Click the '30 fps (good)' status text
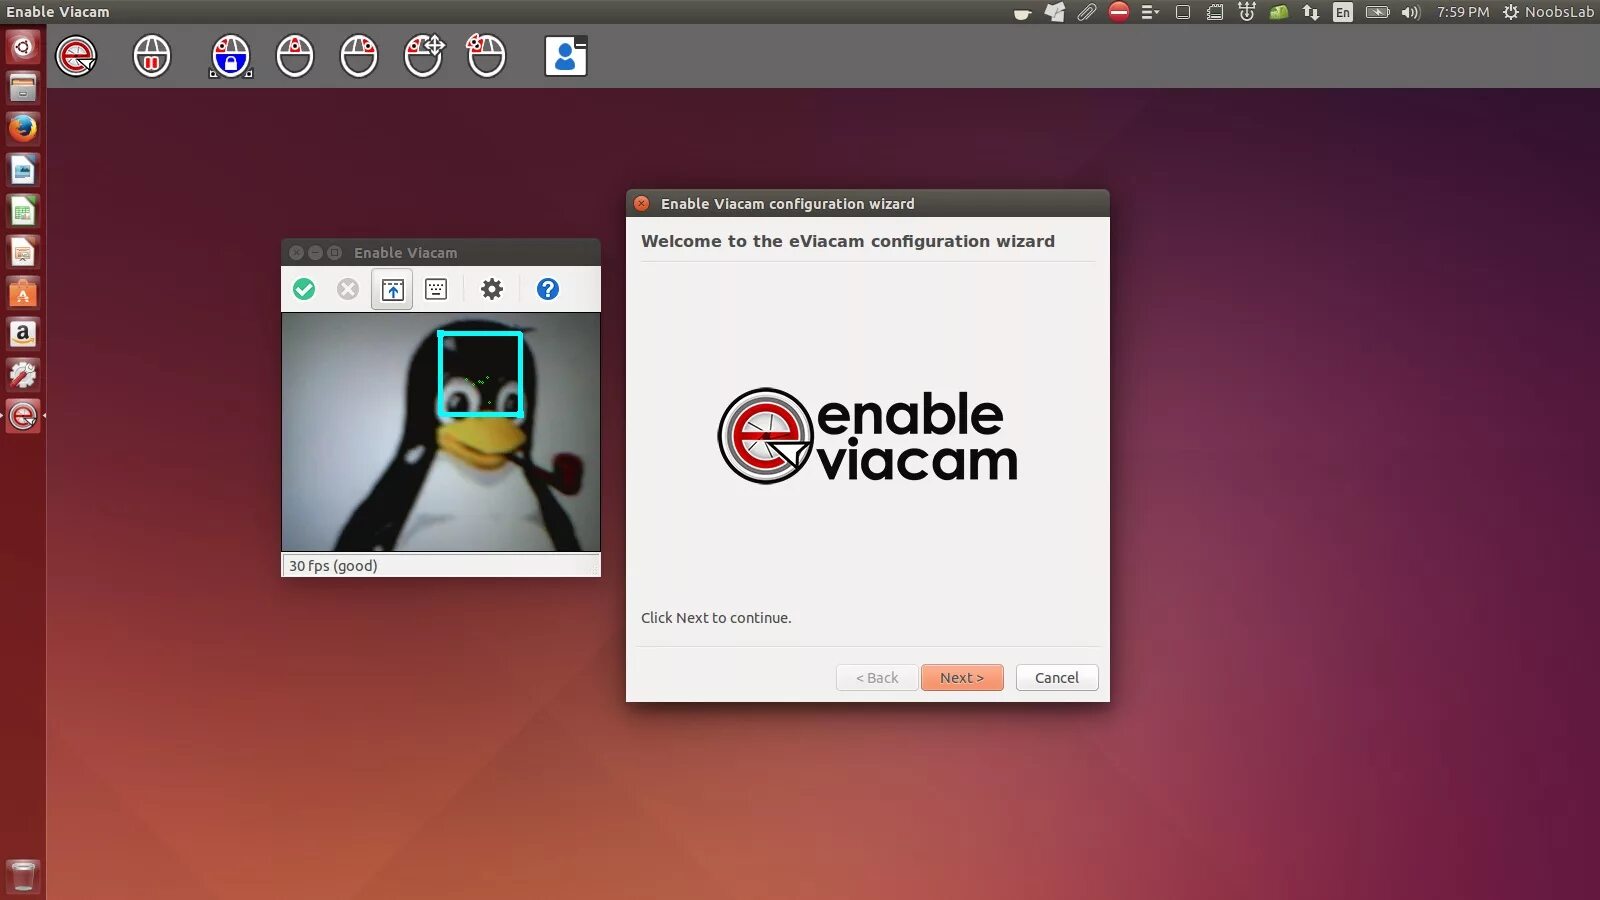Screen dimensions: 1600x900 tap(333, 565)
